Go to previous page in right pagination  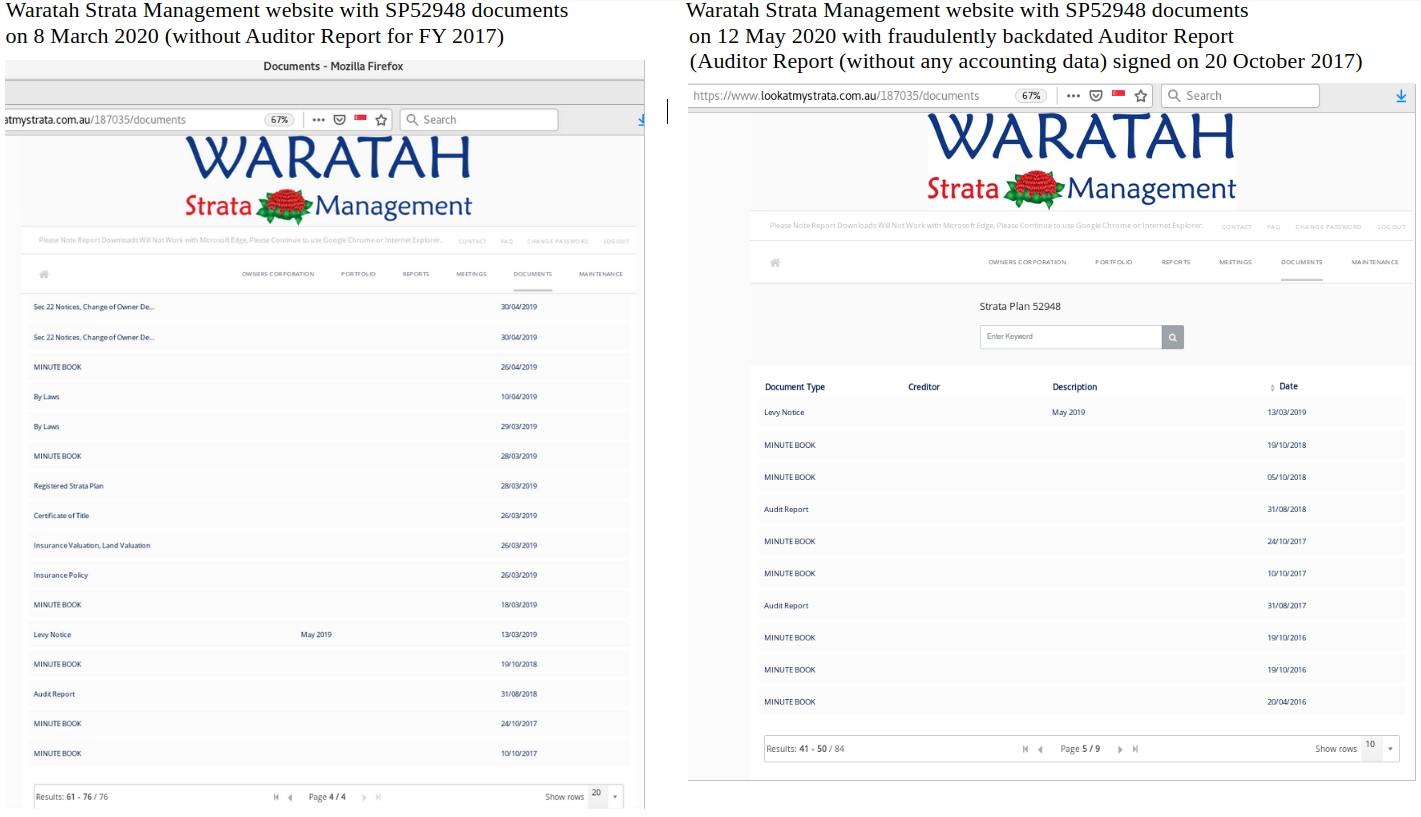point(1040,749)
